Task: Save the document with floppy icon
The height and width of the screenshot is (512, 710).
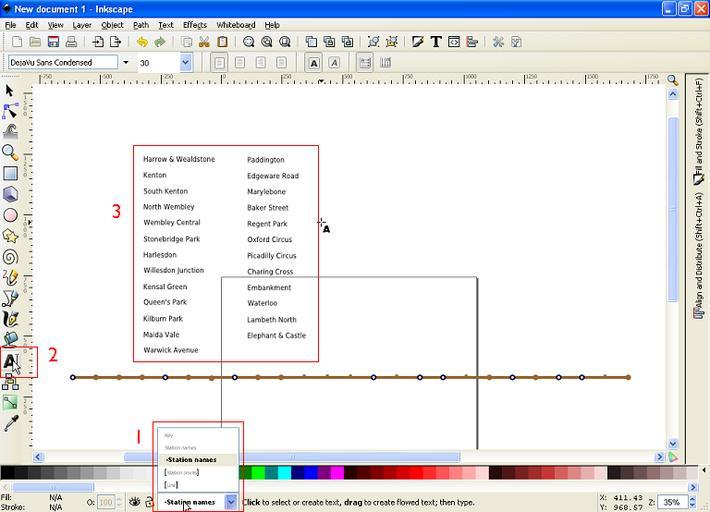Action: 53,42
